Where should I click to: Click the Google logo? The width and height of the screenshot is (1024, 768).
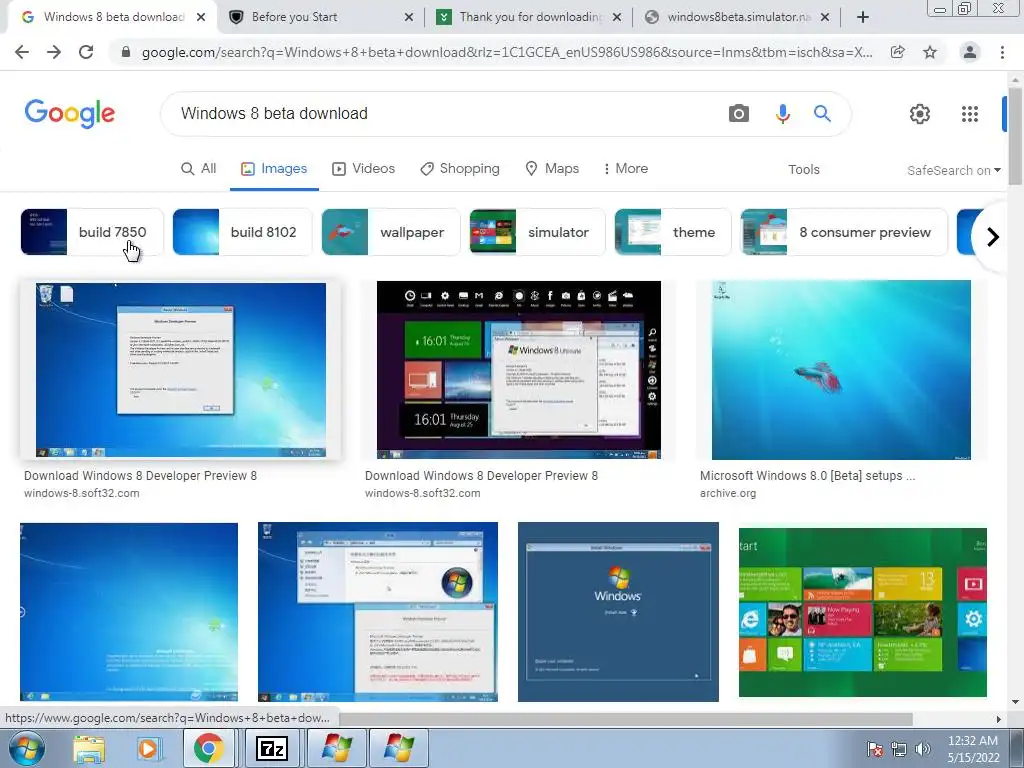point(70,114)
